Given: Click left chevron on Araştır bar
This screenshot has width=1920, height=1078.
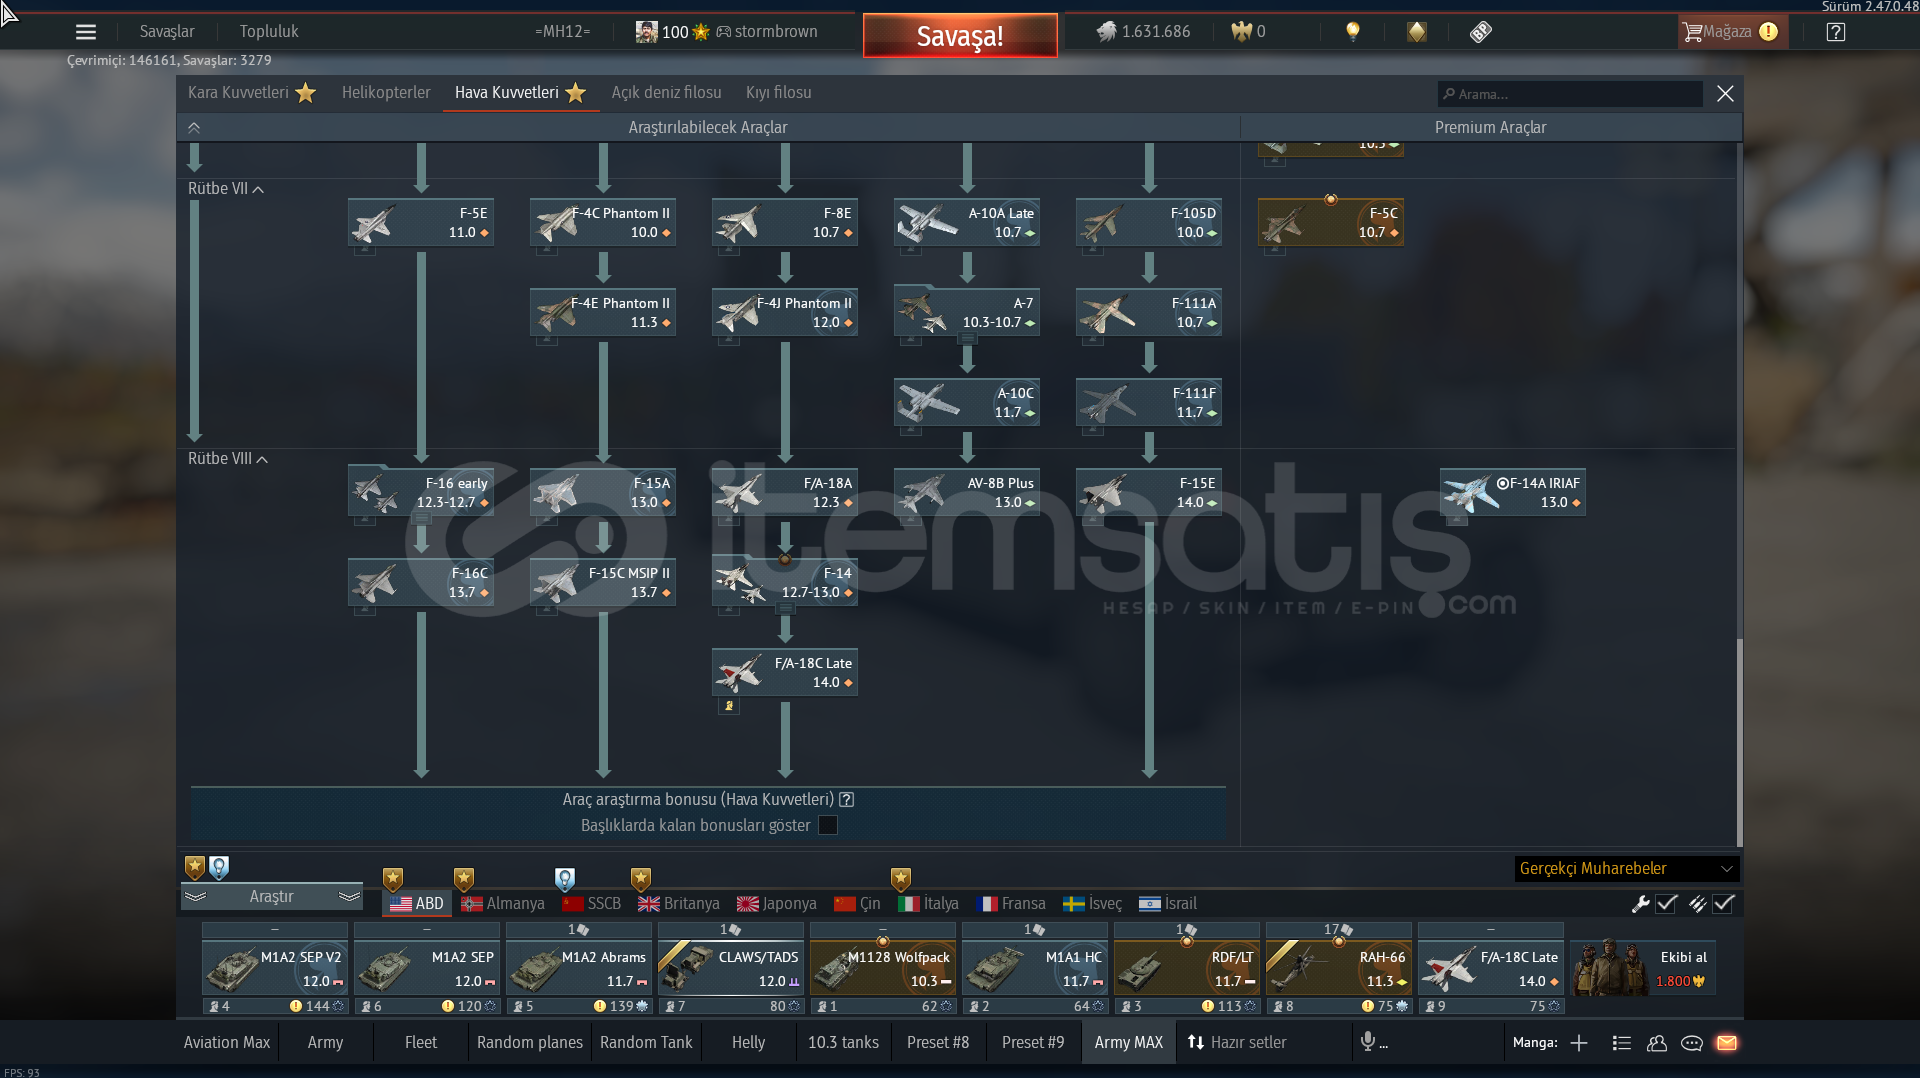Looking at the screenshot, I should (195, 897).
